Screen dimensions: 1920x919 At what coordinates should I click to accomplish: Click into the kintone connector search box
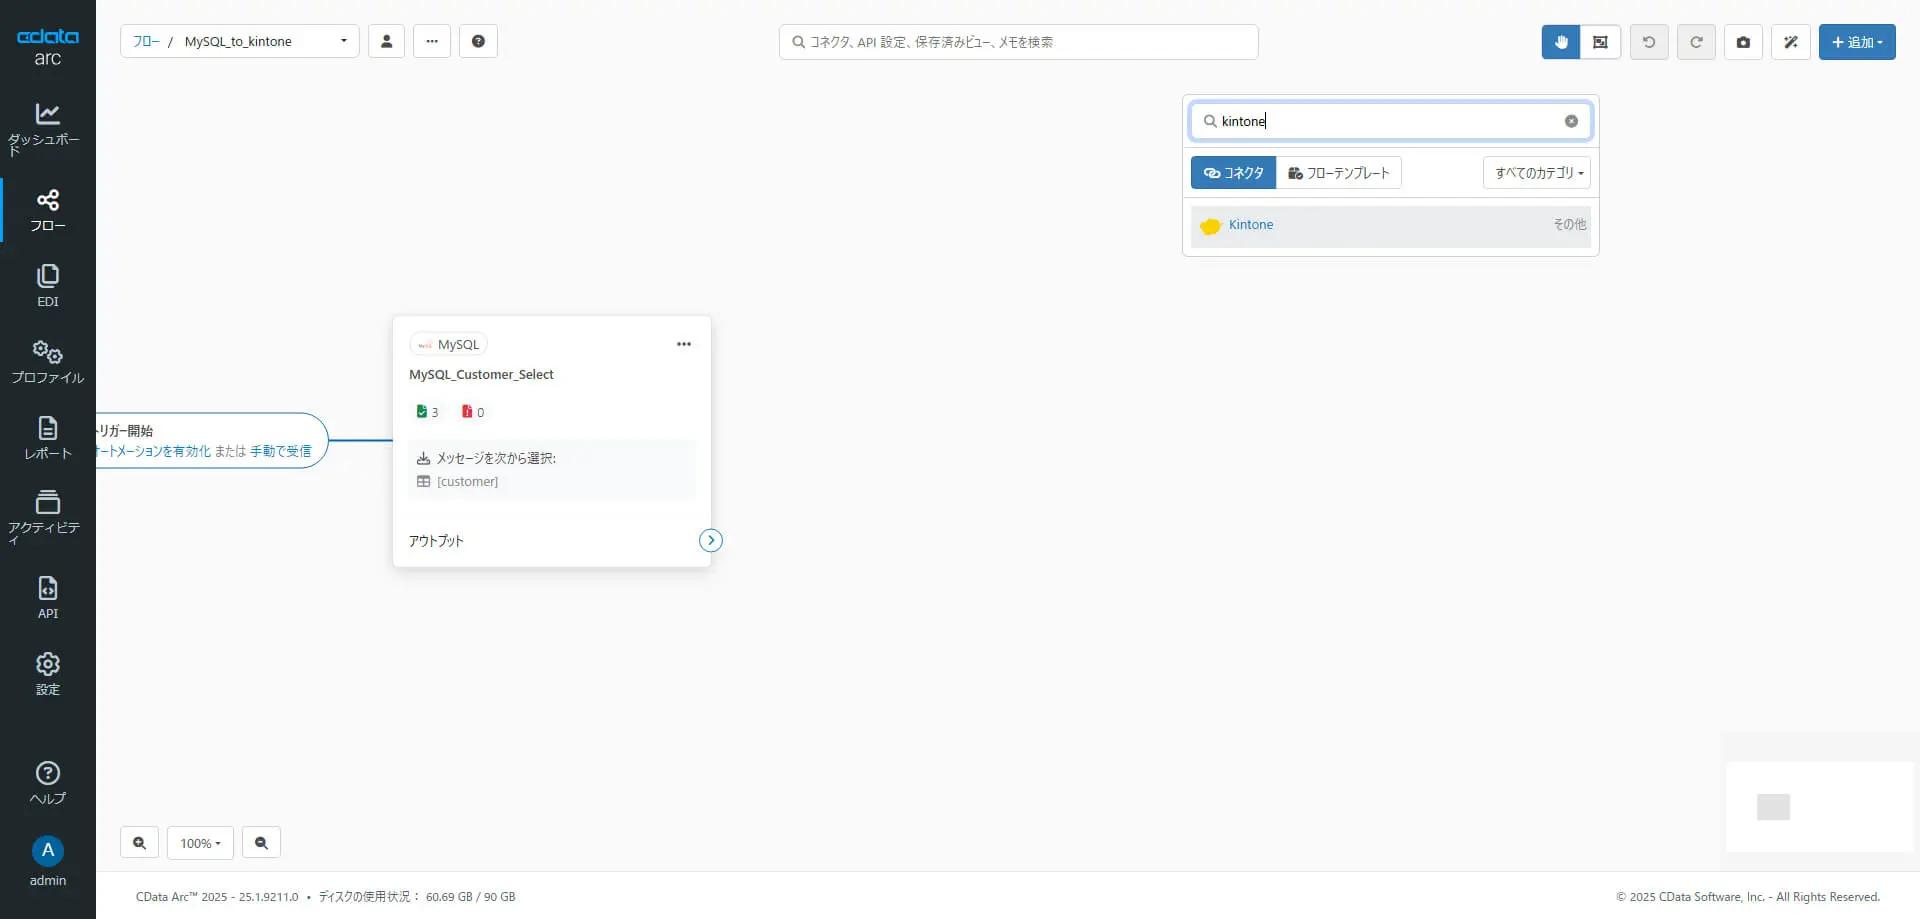point(1390,121)
